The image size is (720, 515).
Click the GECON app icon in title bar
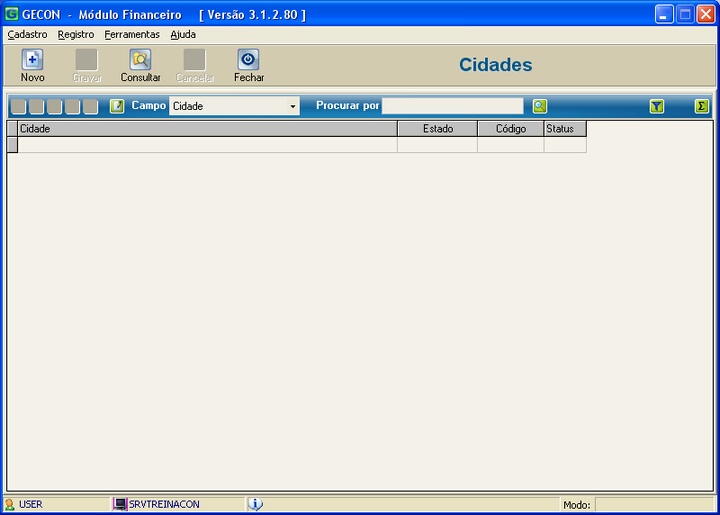[11, 14]
